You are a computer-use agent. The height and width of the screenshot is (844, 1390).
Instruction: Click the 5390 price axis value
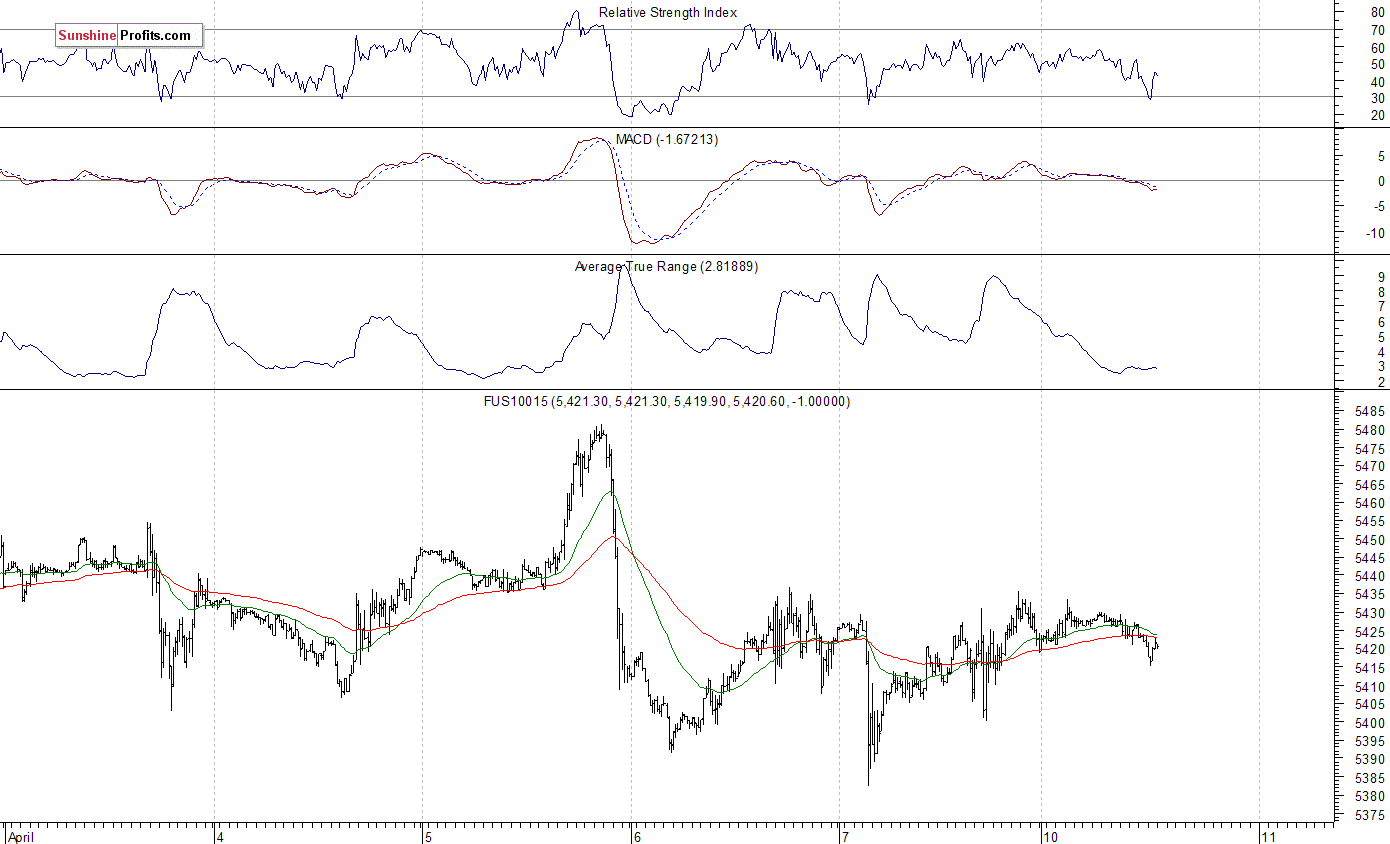tap(1369, 760)
